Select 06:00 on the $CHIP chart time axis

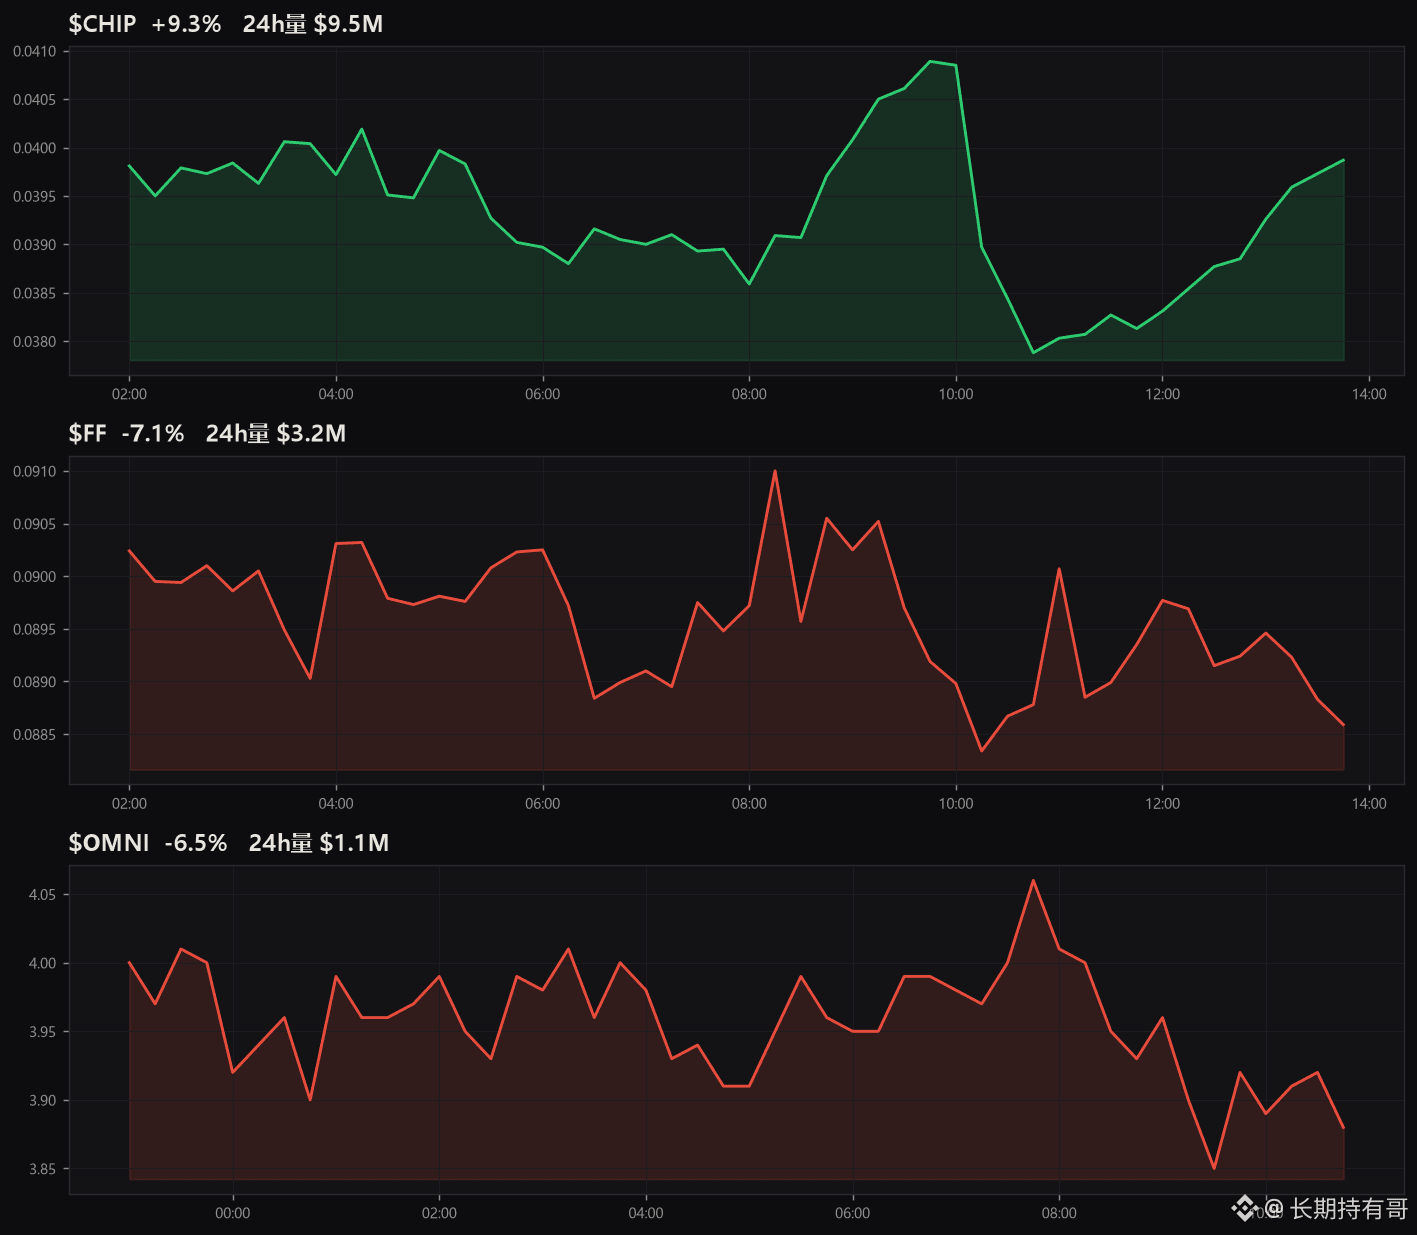543,394
